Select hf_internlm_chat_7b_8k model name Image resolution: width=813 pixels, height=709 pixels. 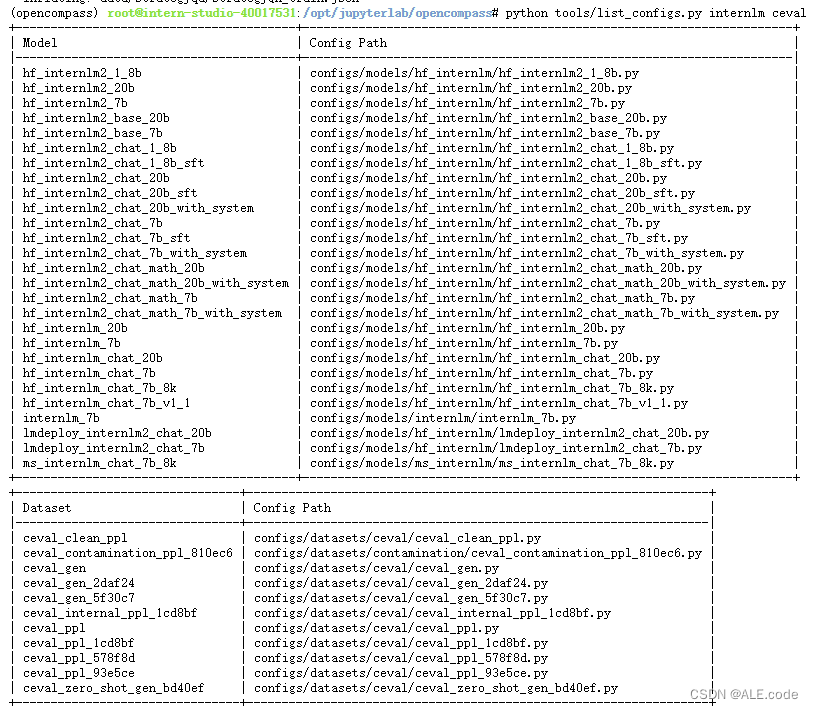tap(100, 389)
